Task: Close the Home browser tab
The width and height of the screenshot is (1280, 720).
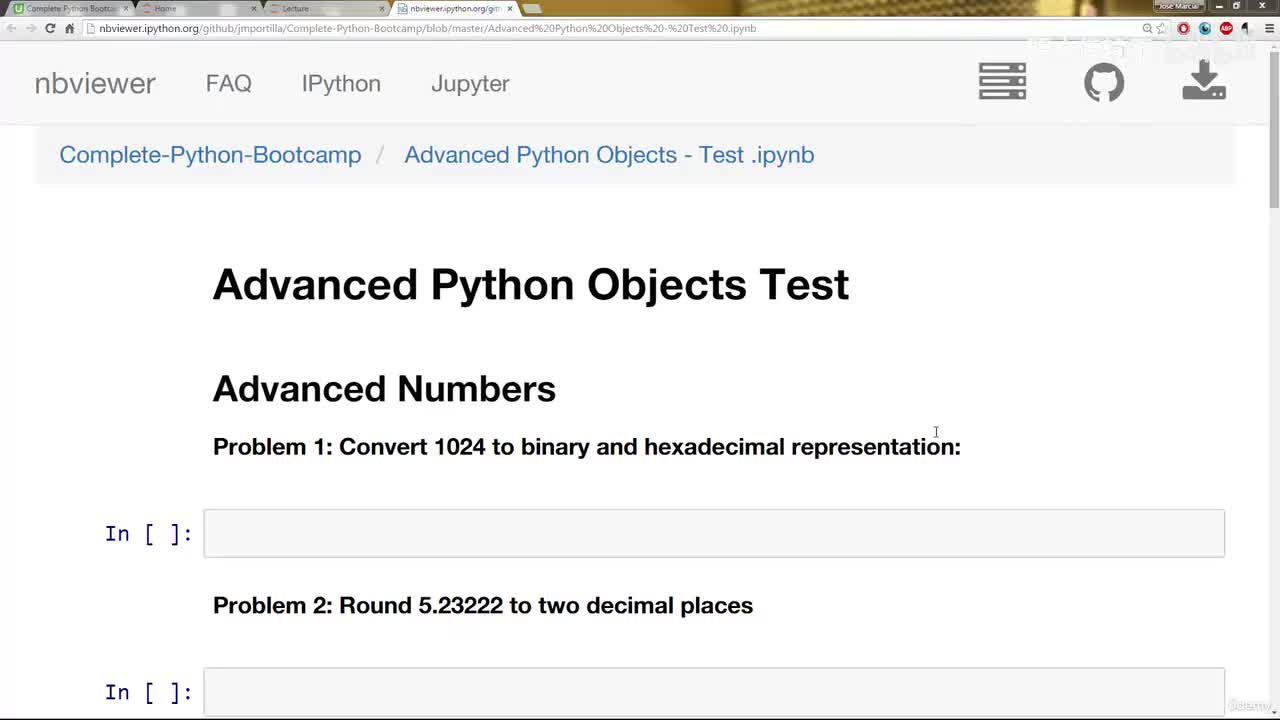Action: [254, 9]
